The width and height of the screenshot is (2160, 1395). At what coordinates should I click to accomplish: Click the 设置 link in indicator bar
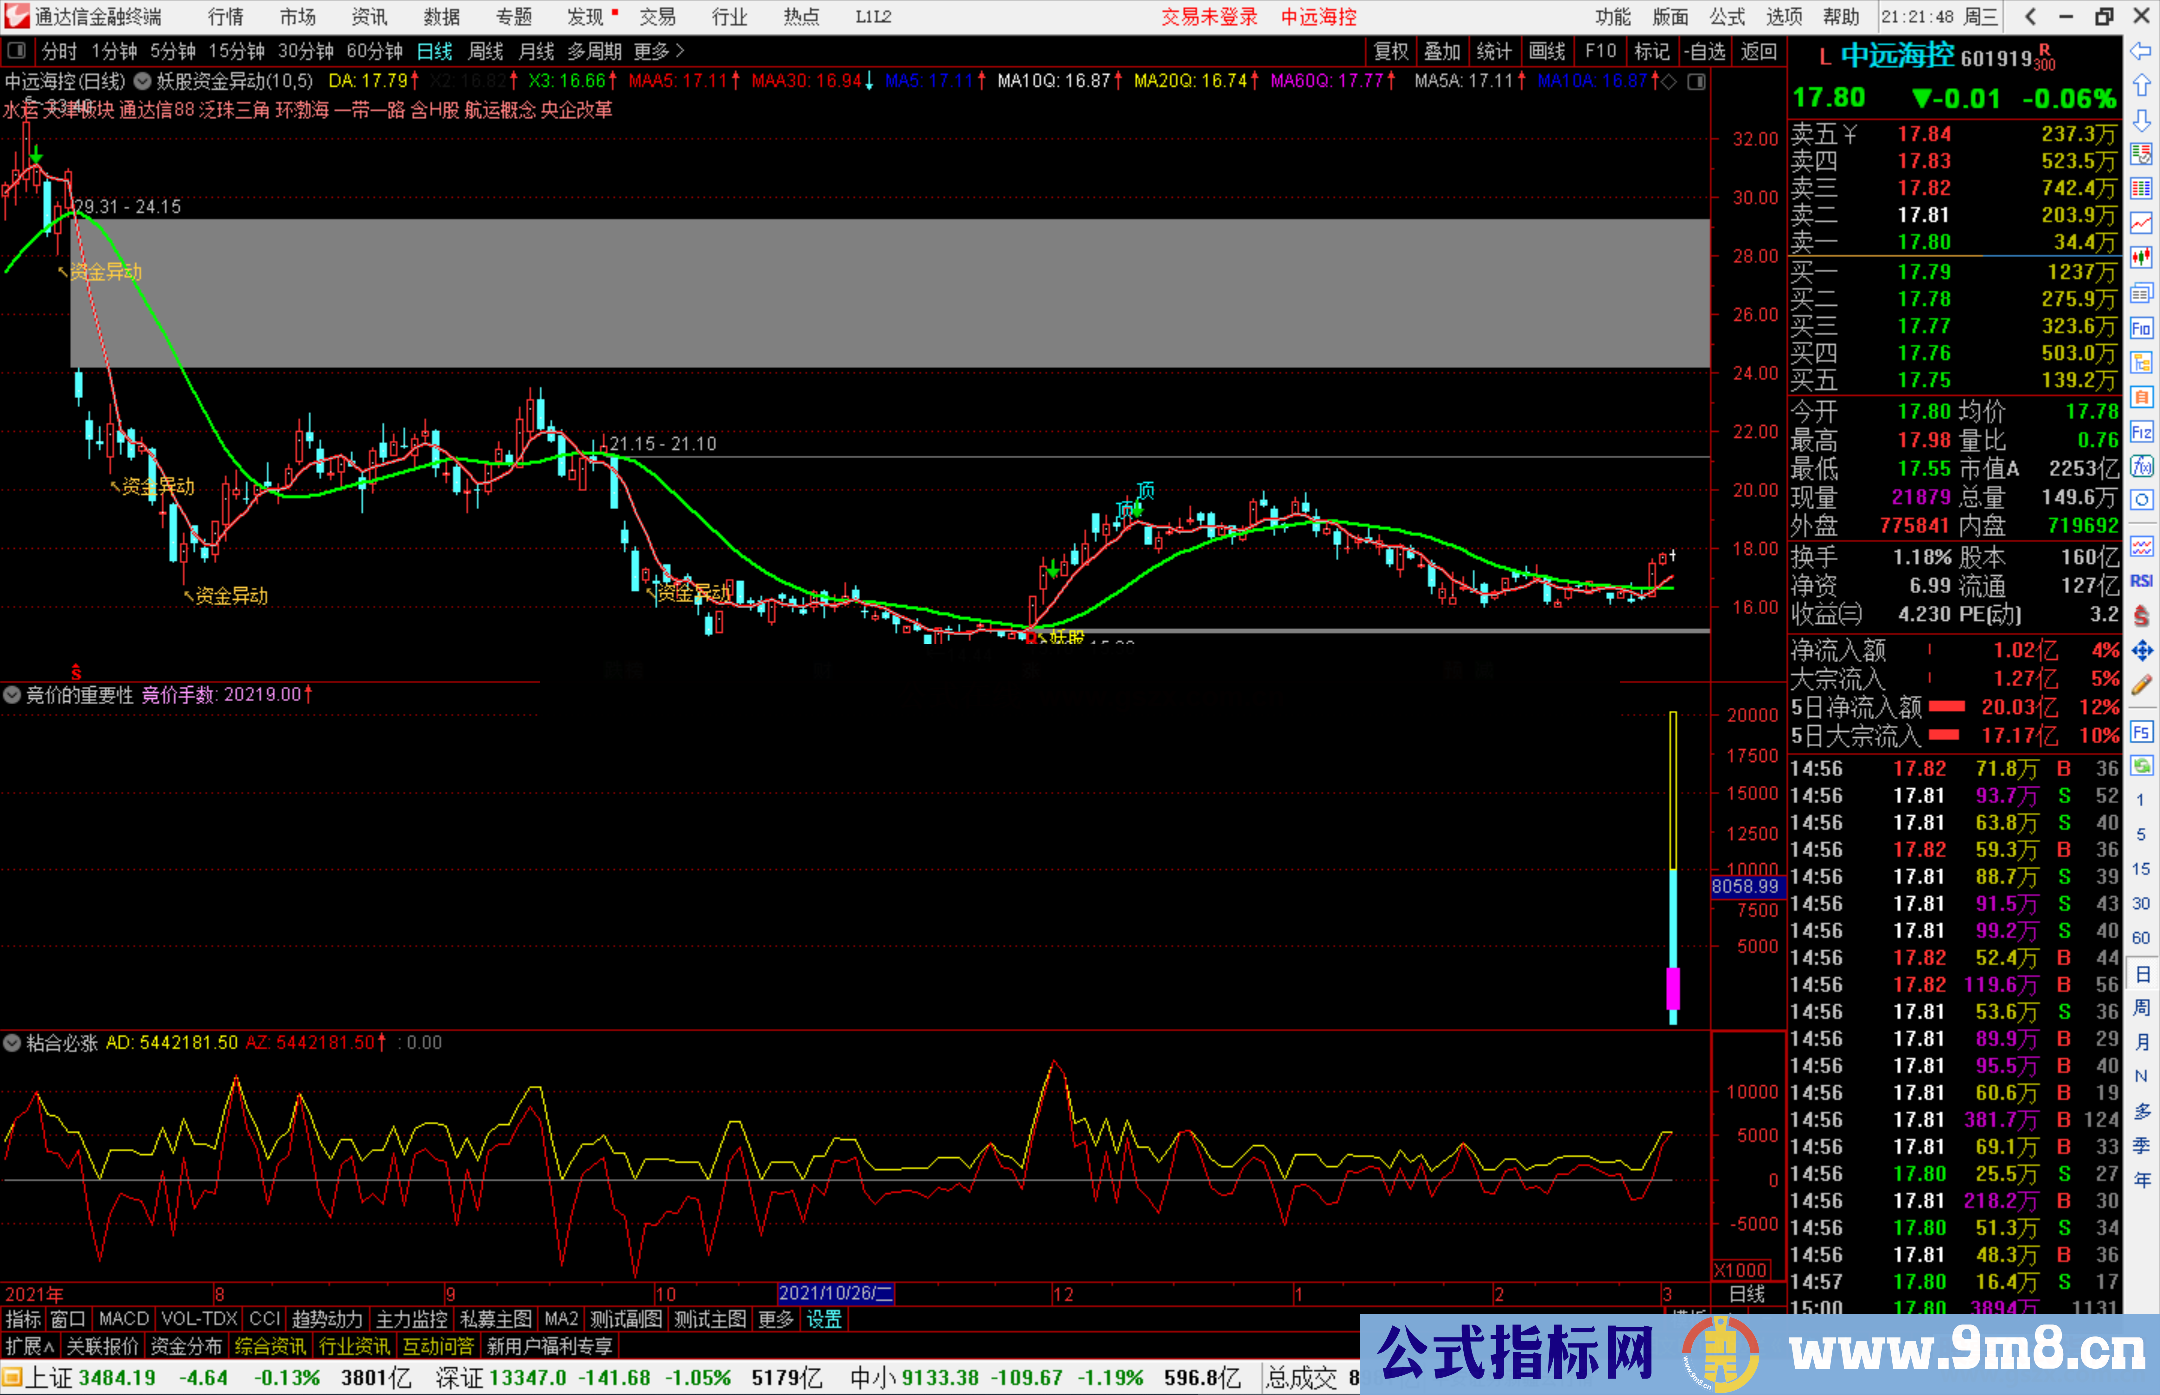[824, 1319]
